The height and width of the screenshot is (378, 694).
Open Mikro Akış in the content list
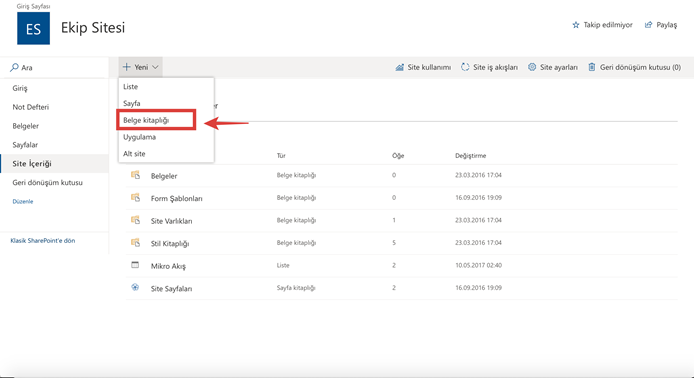[x=168, y=266]
